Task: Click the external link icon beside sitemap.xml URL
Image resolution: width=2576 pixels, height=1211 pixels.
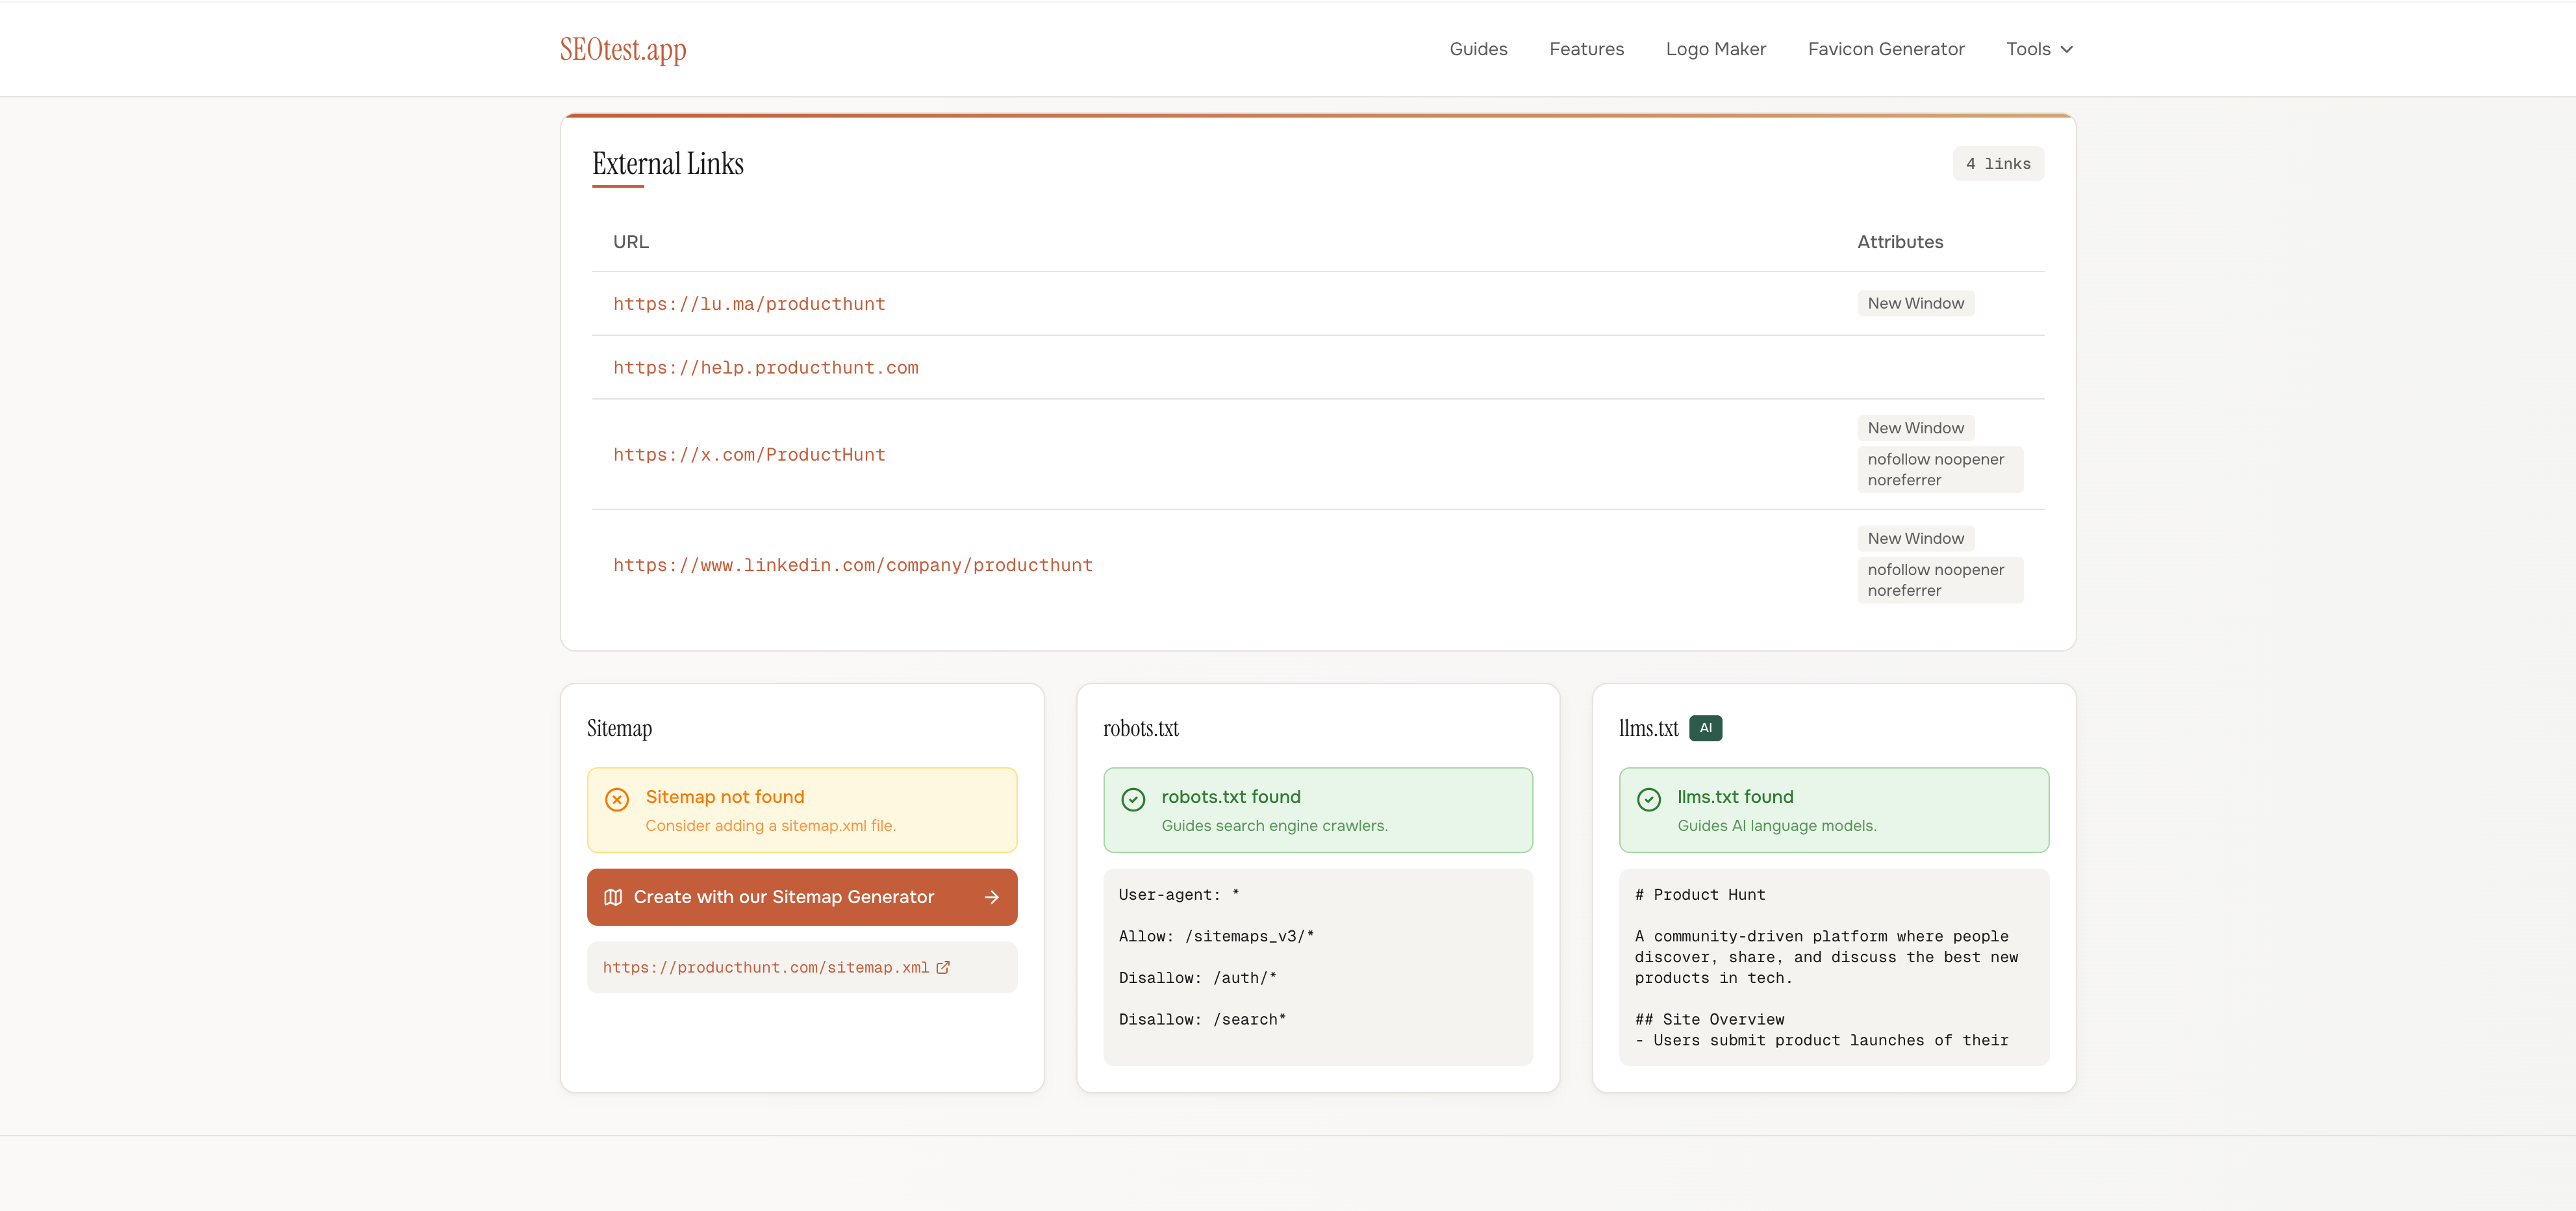Action: (943, 967)
